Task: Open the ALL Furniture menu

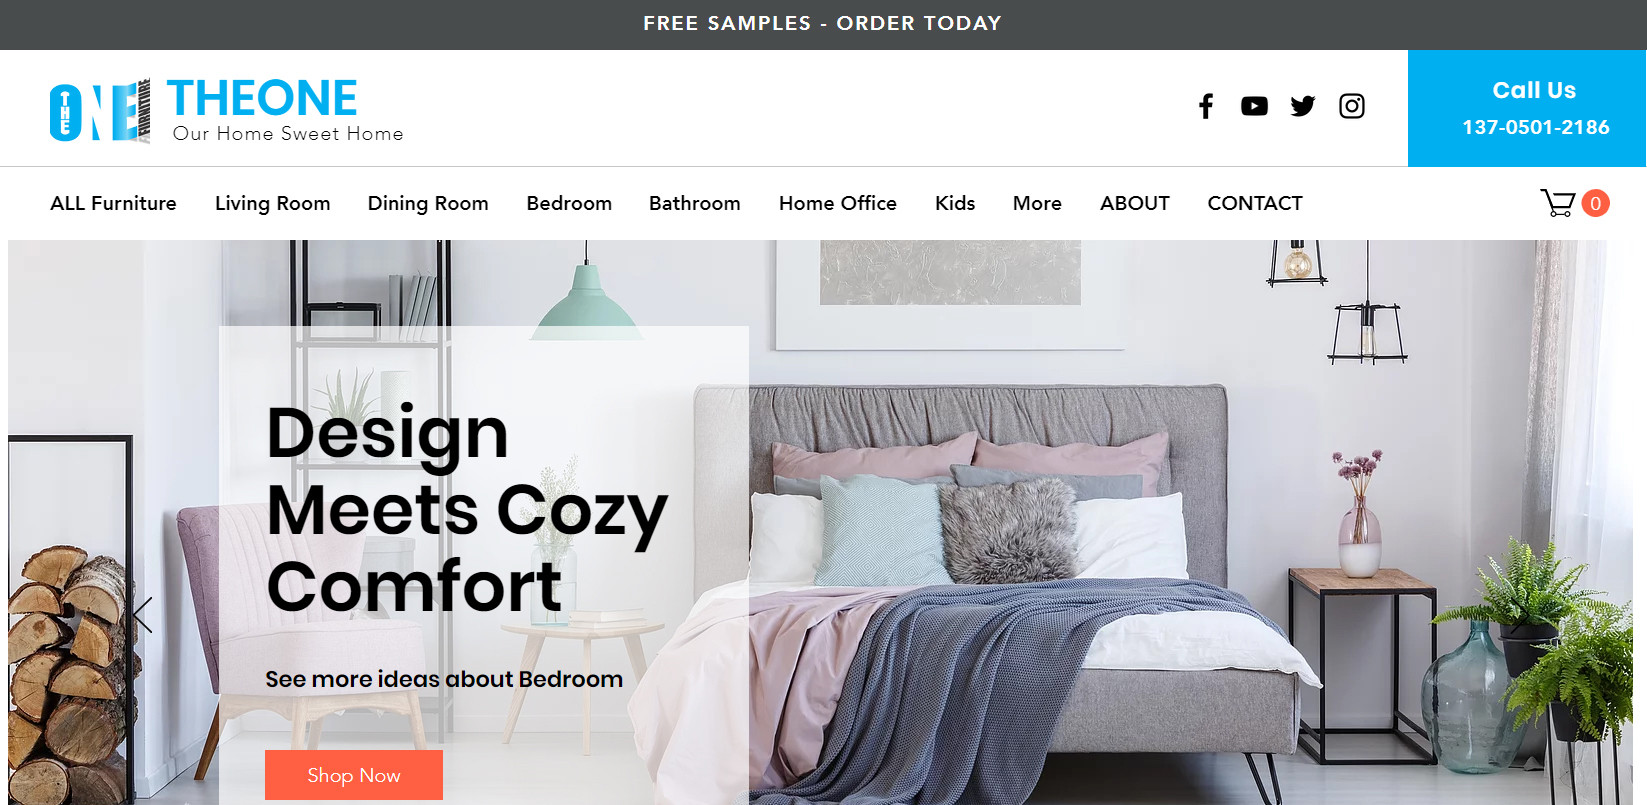Action: coord(113,203)
